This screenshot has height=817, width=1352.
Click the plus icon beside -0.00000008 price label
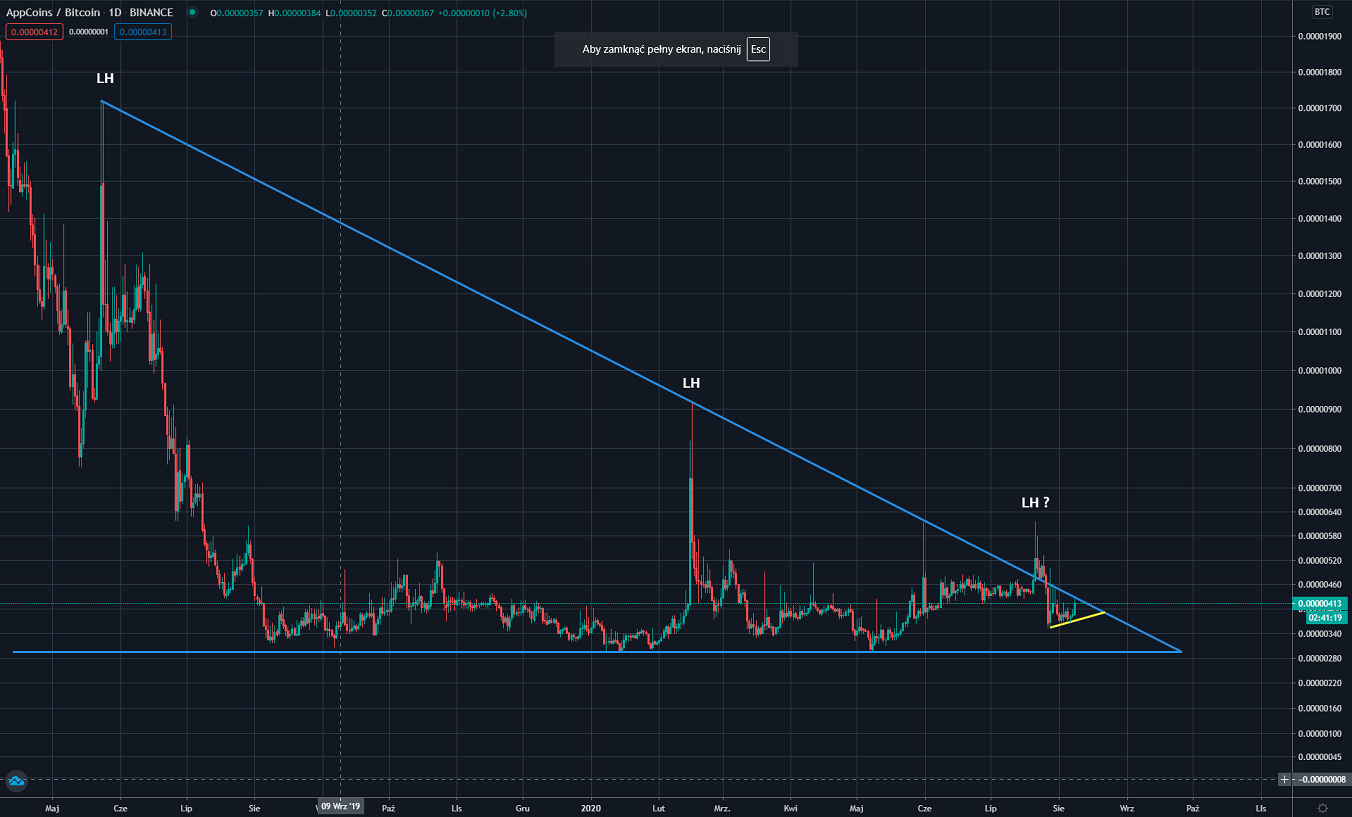coord(1284,779)
